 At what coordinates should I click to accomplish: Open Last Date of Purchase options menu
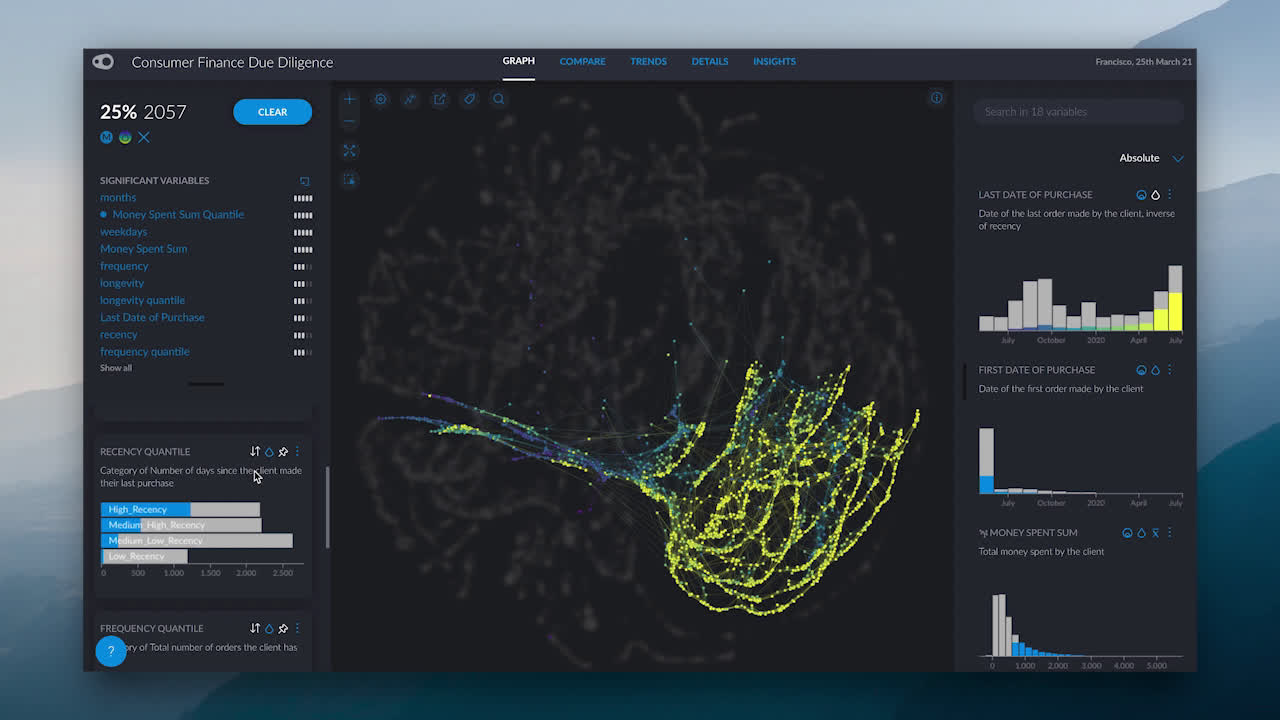point(1170,195)
